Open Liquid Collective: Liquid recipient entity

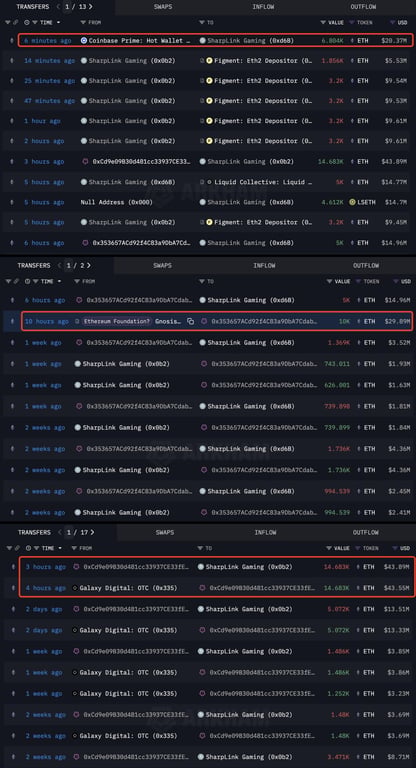[263, 182]
